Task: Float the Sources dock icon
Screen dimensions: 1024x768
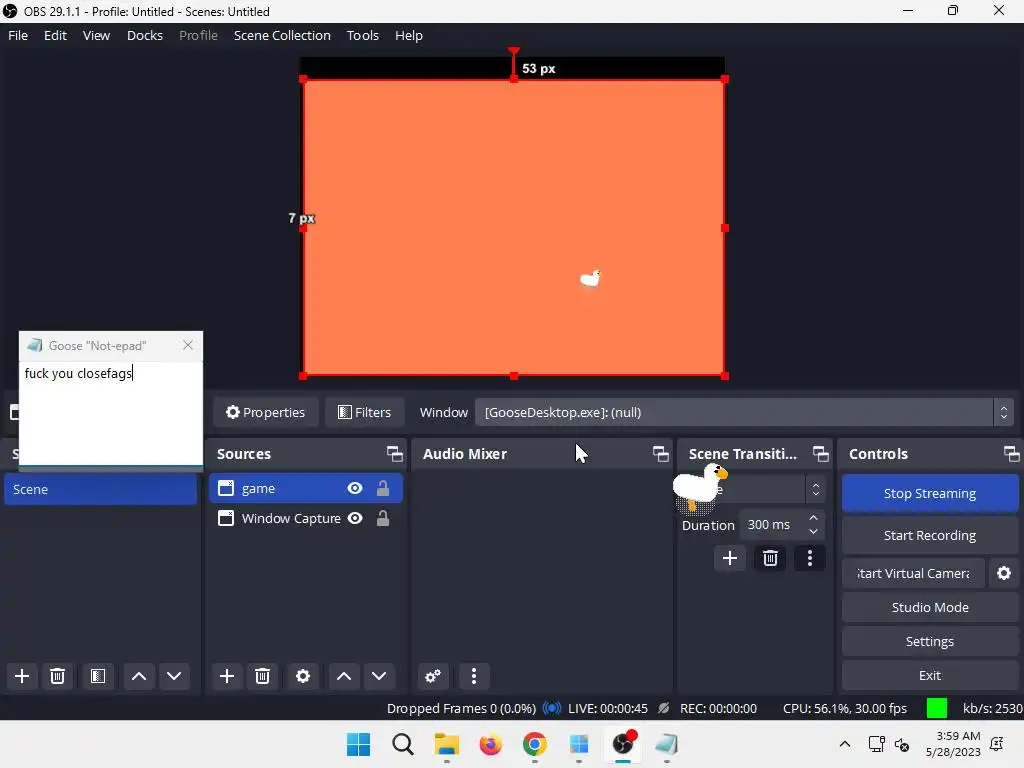Action: (x=394, y=454)
